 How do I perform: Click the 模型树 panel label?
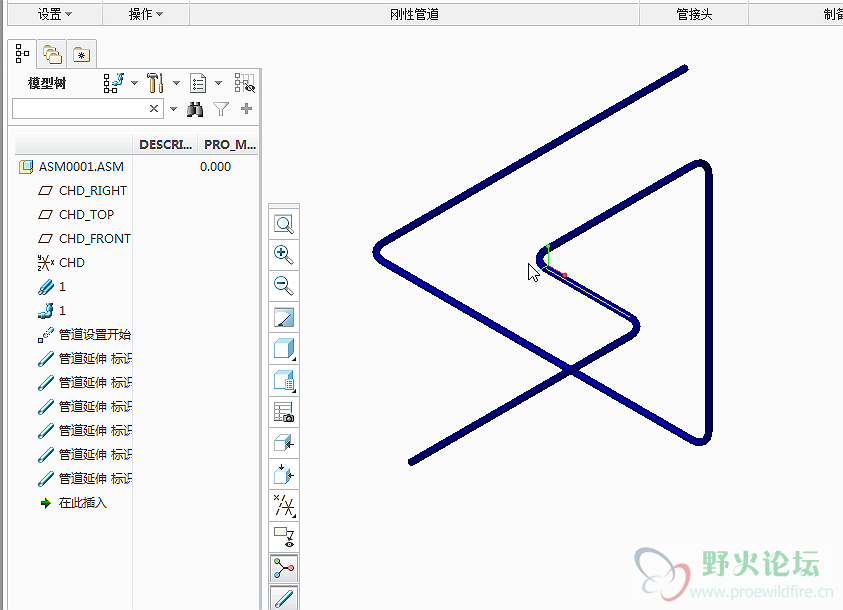(x=47, y=83)
